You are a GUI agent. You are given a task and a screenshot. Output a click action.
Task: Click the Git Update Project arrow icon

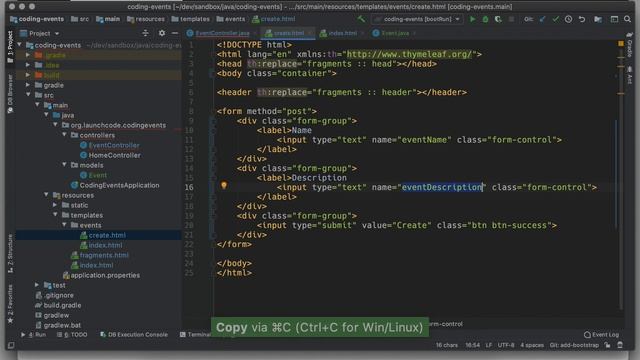click(x=542, y=19)
